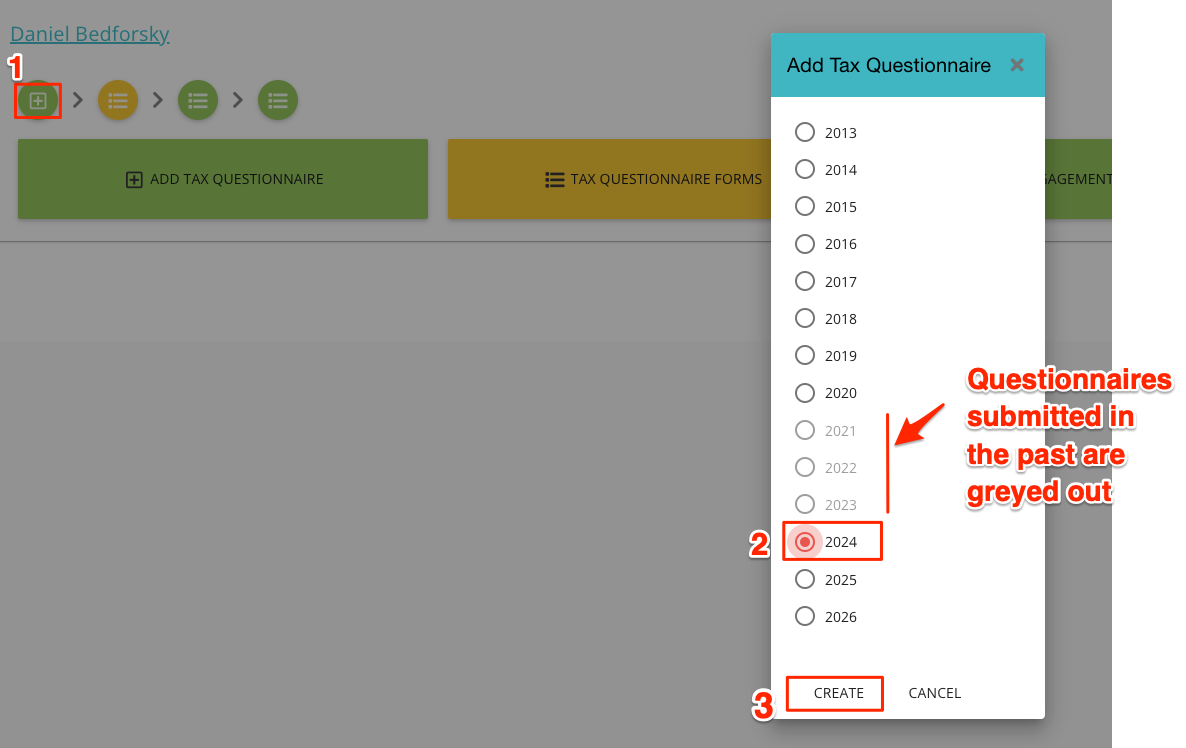The image size is (1186, 748).
Task: Open the ADD TAX QUESTIONNAIRE green tile
Action: click(223, 179)
